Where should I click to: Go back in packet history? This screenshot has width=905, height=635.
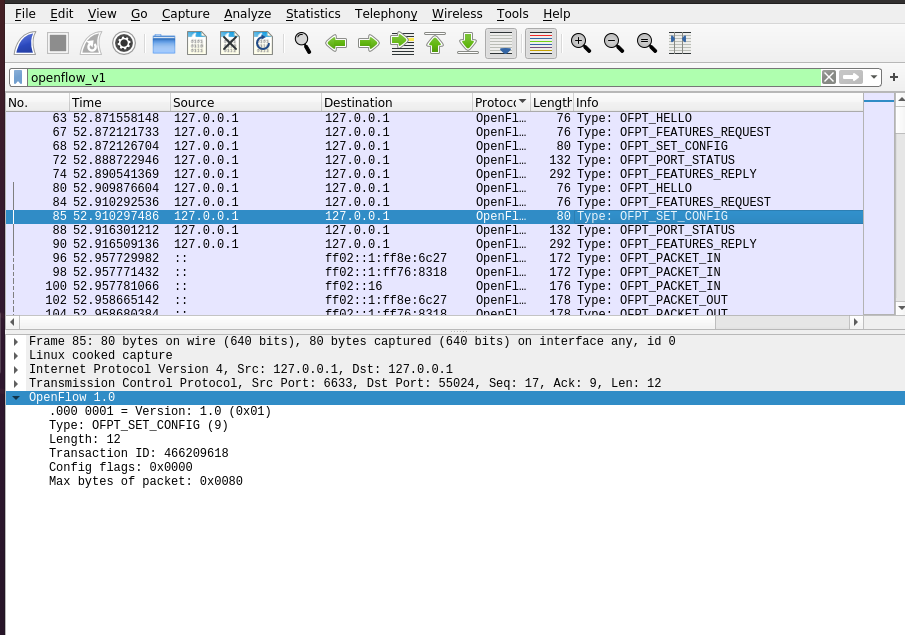click(x=336, y=43)
